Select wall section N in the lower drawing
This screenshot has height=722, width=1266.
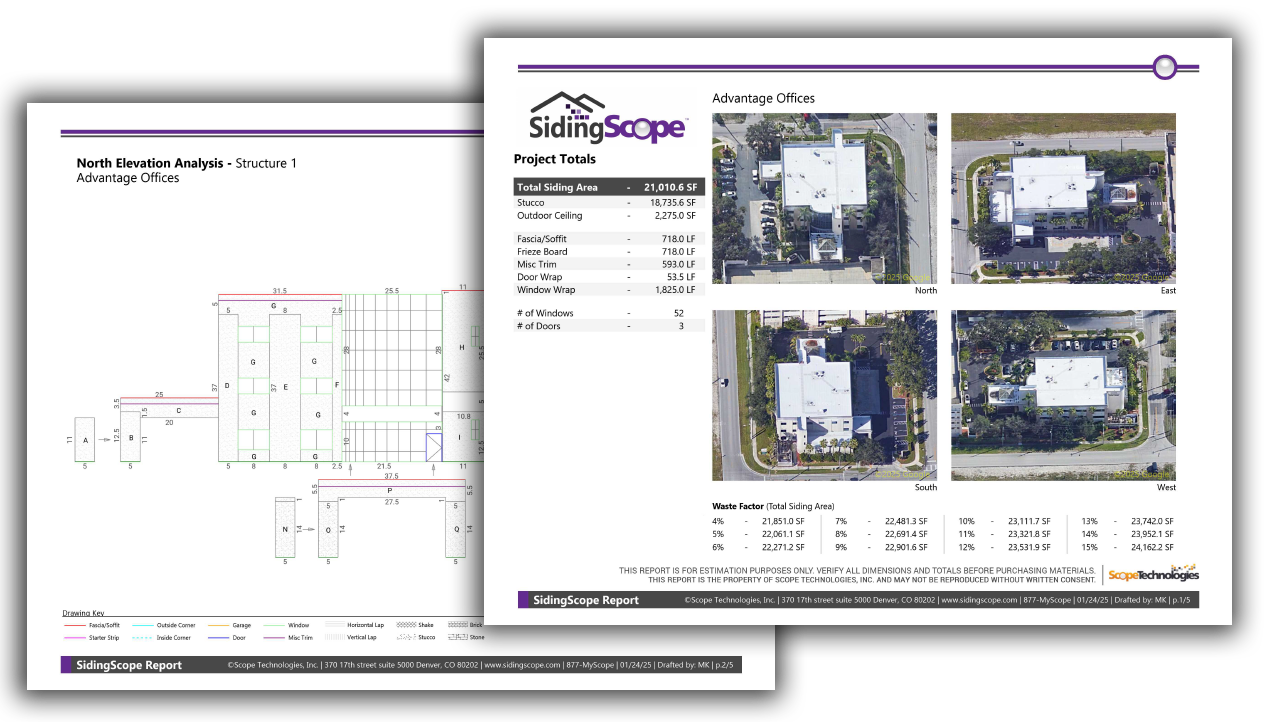click(x=285, y=529)
